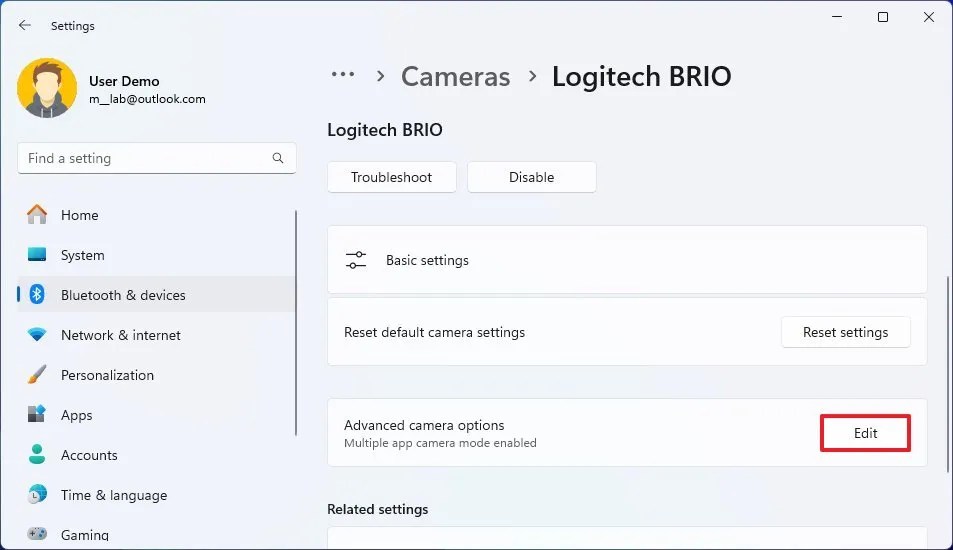
Task: Click the Basic settings sliders icon
Action: (356, 260)
